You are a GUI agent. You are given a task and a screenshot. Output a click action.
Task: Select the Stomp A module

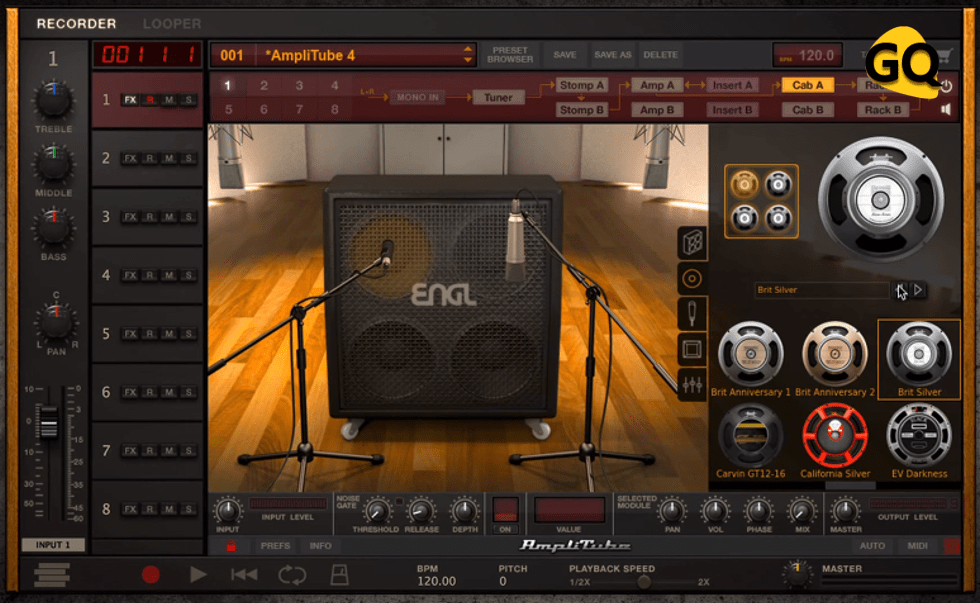click(x=581, y=85)
